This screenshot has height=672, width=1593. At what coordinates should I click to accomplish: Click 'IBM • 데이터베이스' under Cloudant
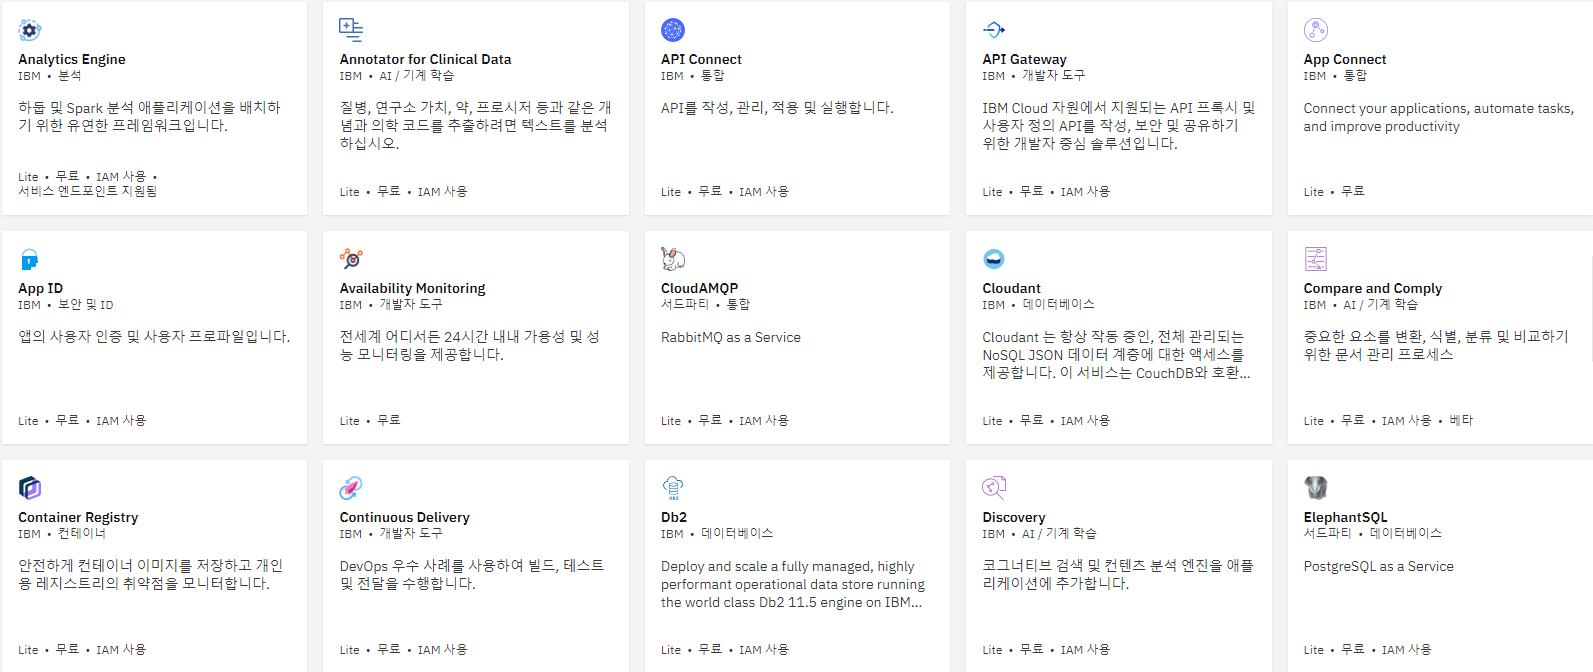tap(1038, 305)
